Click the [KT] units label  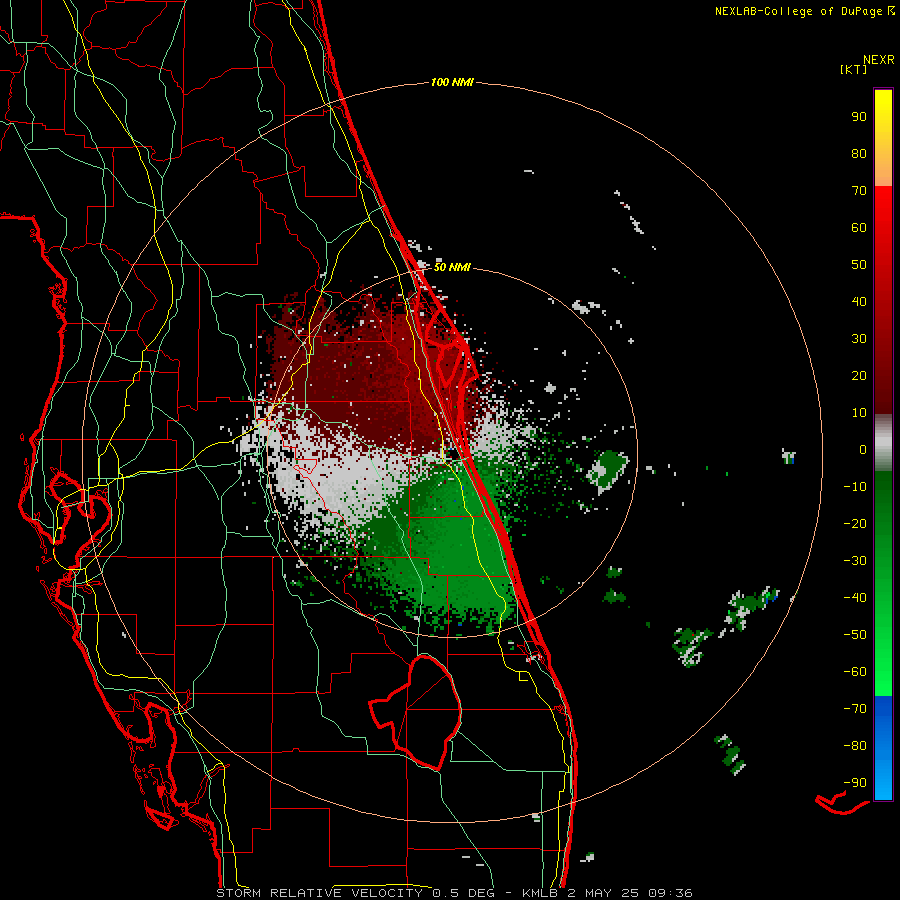pyautogui.click(x=854, y=69)
